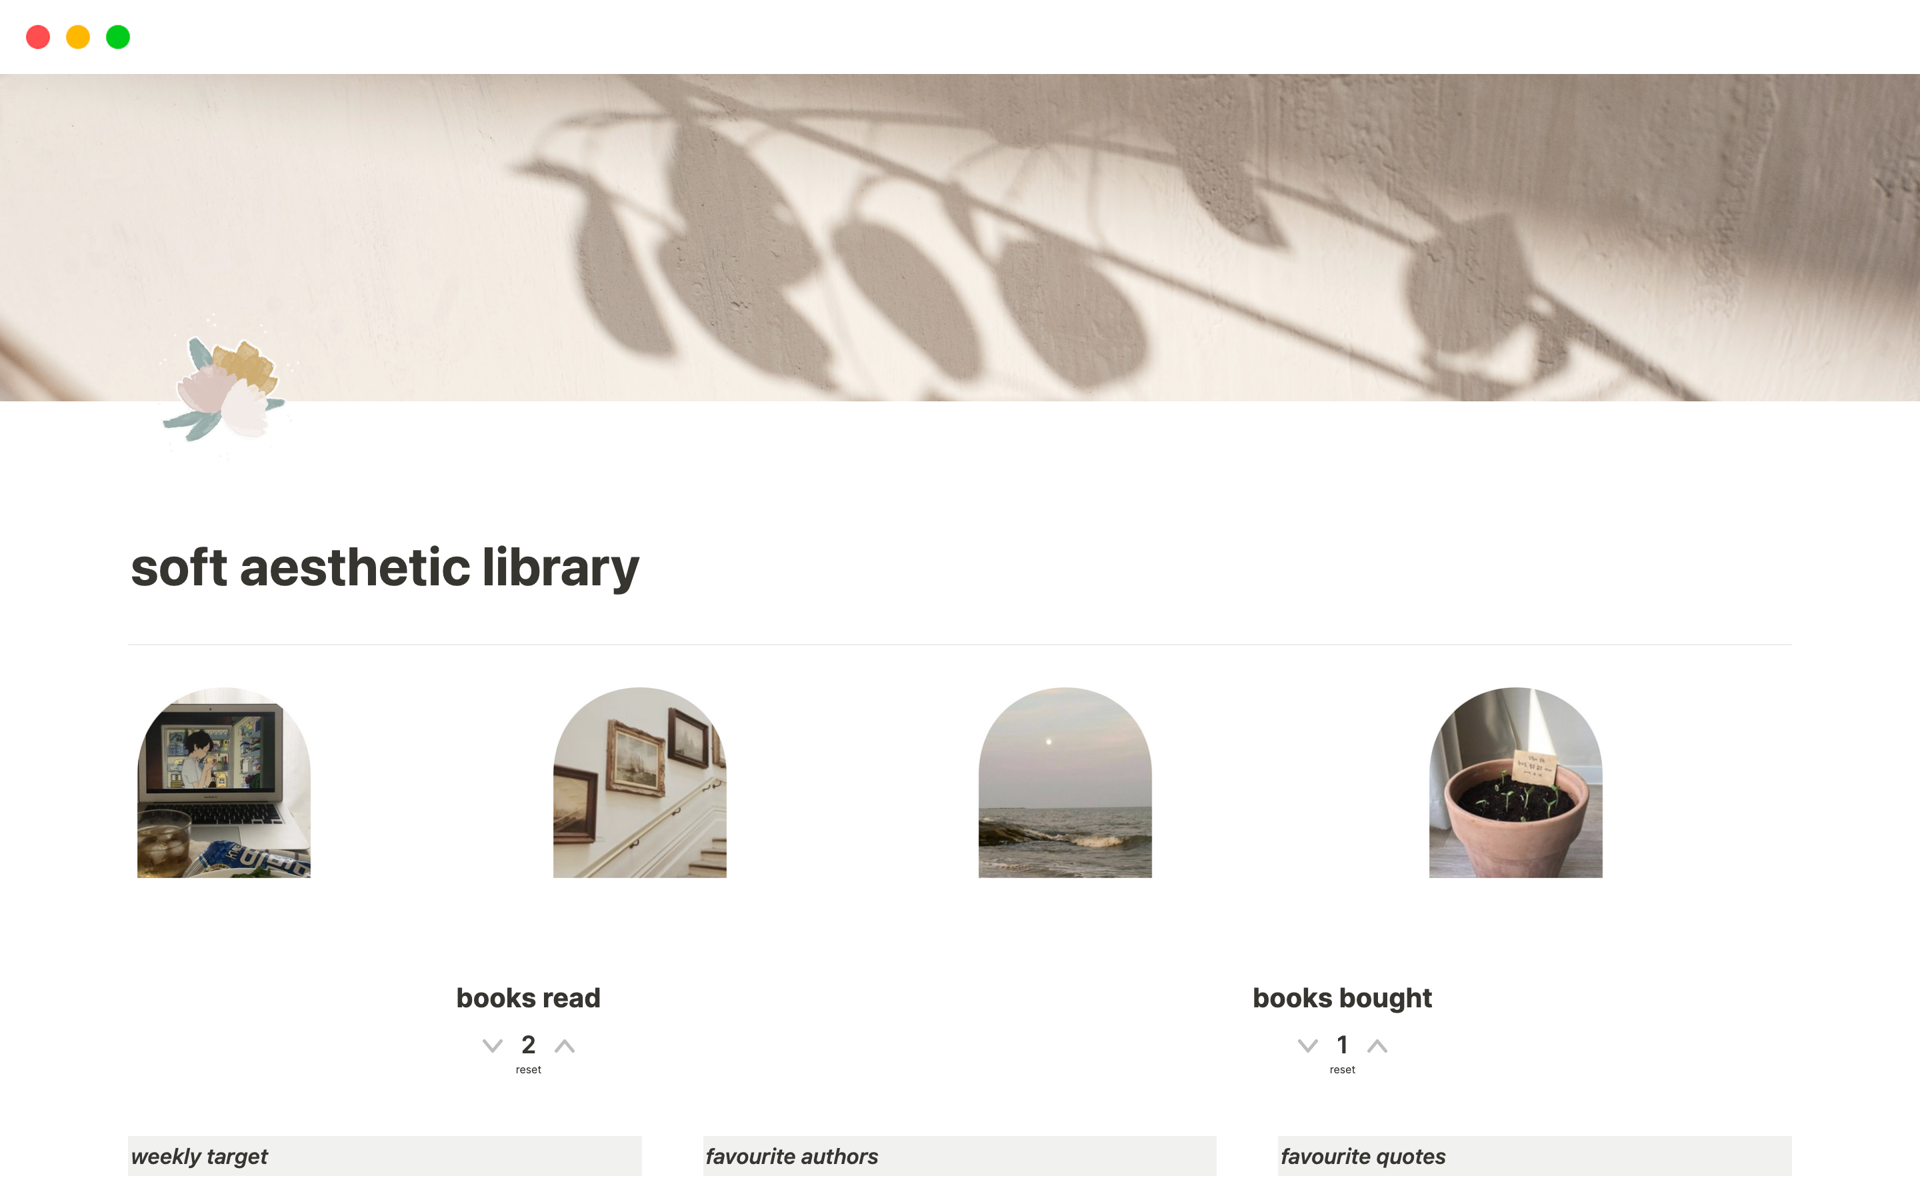Click the books read heading
The height and width of the screenshot is (1200, 1920).
528,998
